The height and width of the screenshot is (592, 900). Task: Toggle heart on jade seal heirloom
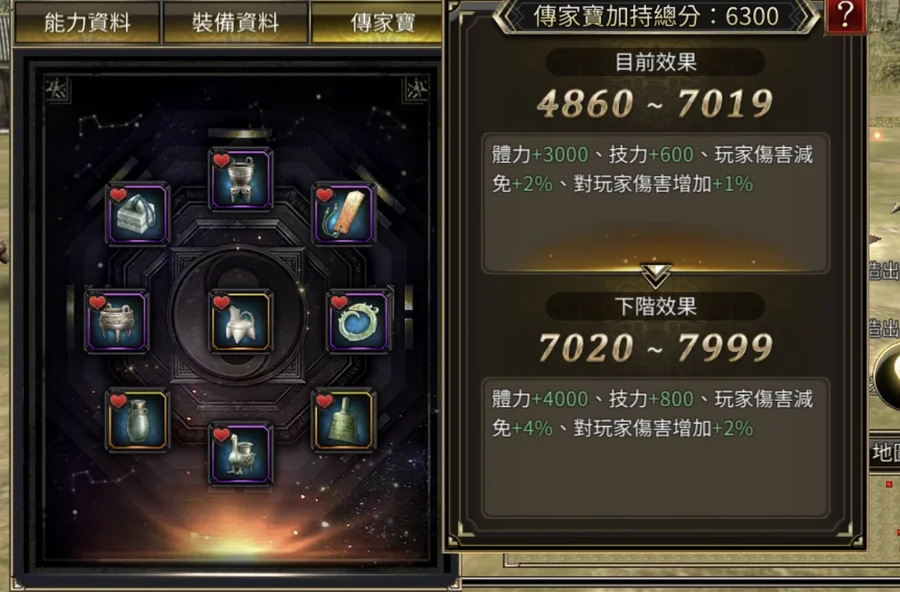click(118, 195)
